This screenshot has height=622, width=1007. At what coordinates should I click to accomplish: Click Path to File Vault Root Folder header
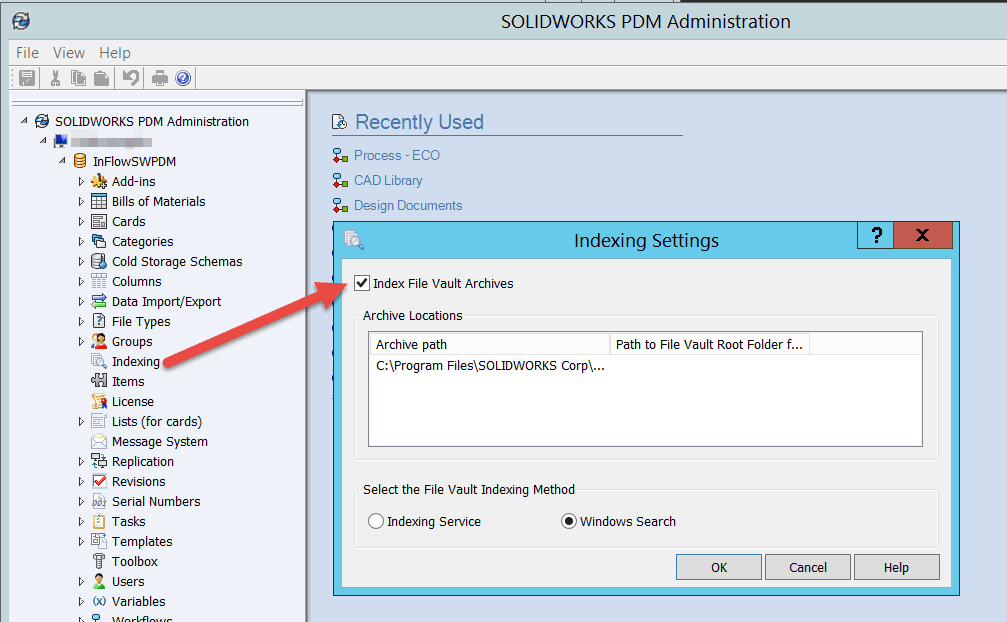(710, 344)
